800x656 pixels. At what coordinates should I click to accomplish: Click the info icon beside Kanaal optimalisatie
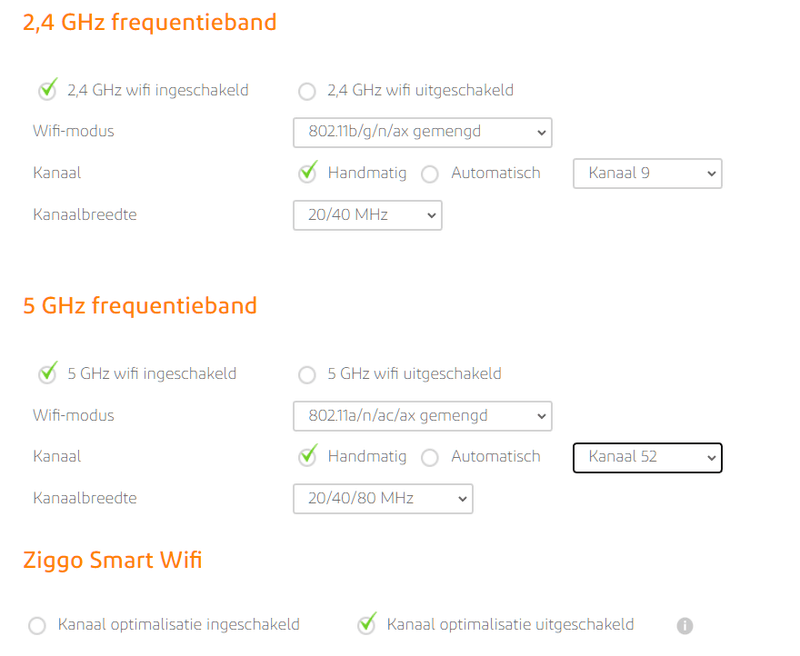click(x=685, y=626)
